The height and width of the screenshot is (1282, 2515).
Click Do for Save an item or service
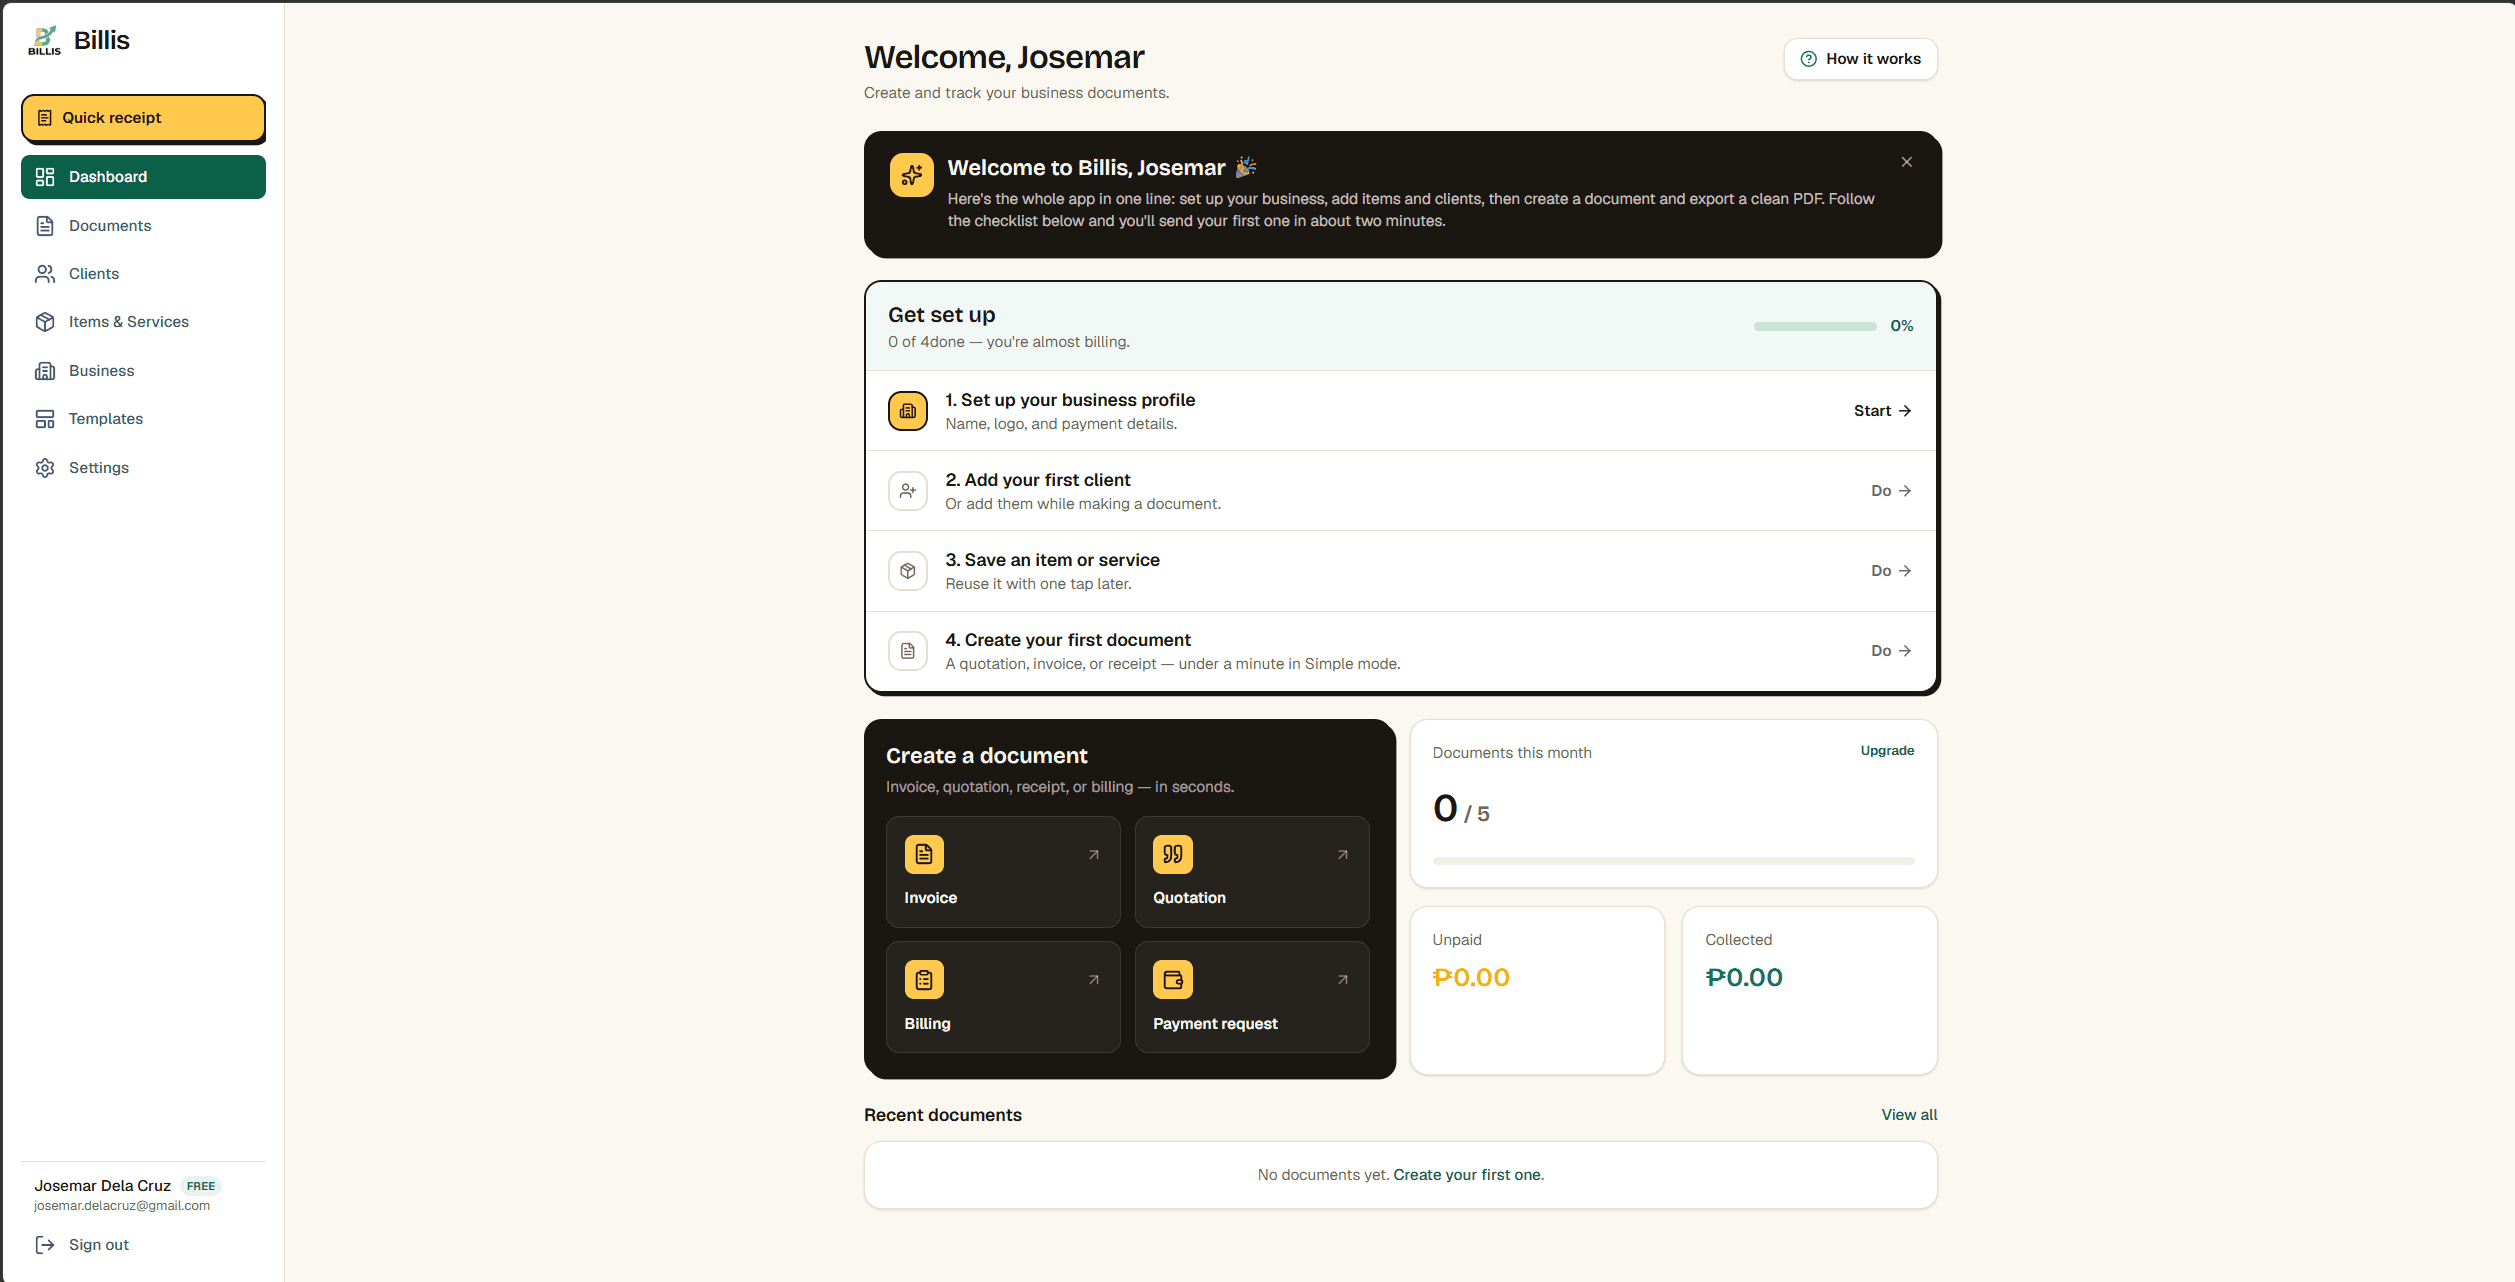[1891, 571]
